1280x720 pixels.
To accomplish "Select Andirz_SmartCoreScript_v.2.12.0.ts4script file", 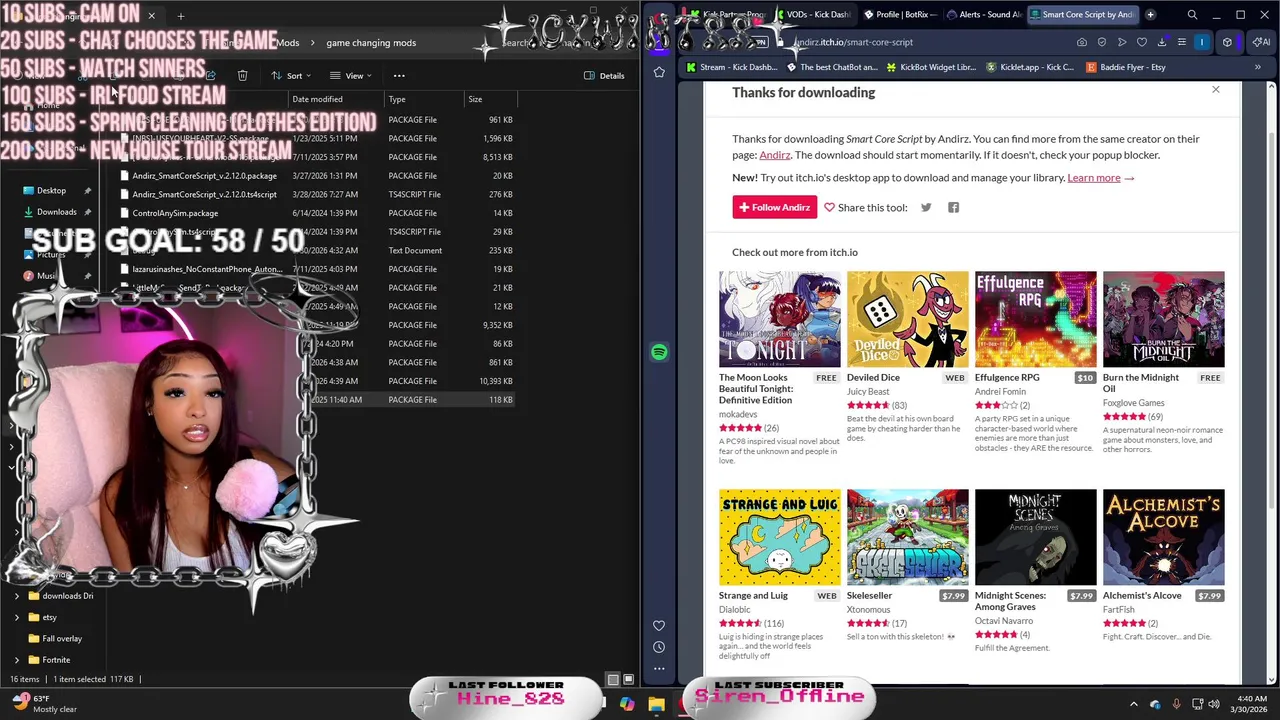I will pos(316,194).
